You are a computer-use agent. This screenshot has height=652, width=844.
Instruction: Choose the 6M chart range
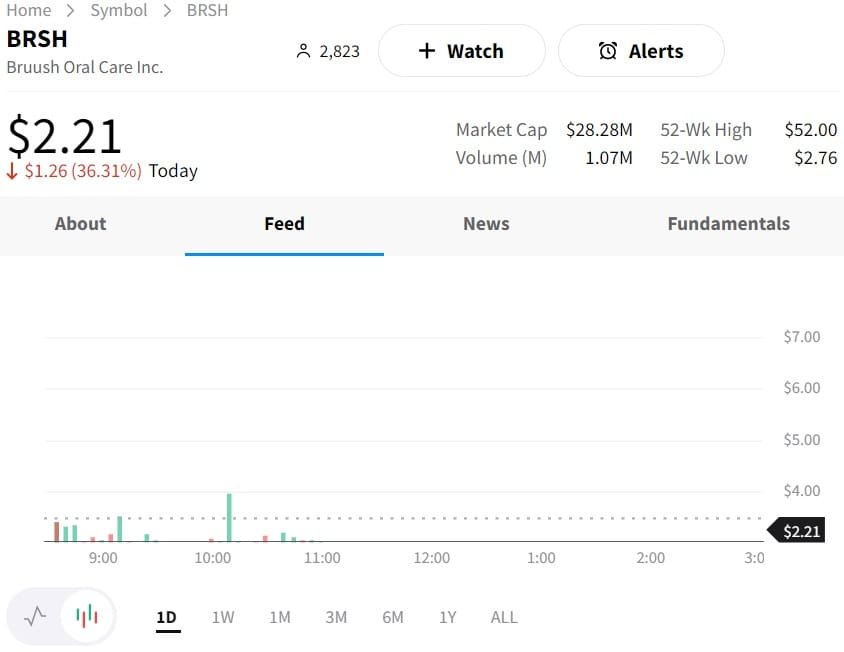[393, 617]
